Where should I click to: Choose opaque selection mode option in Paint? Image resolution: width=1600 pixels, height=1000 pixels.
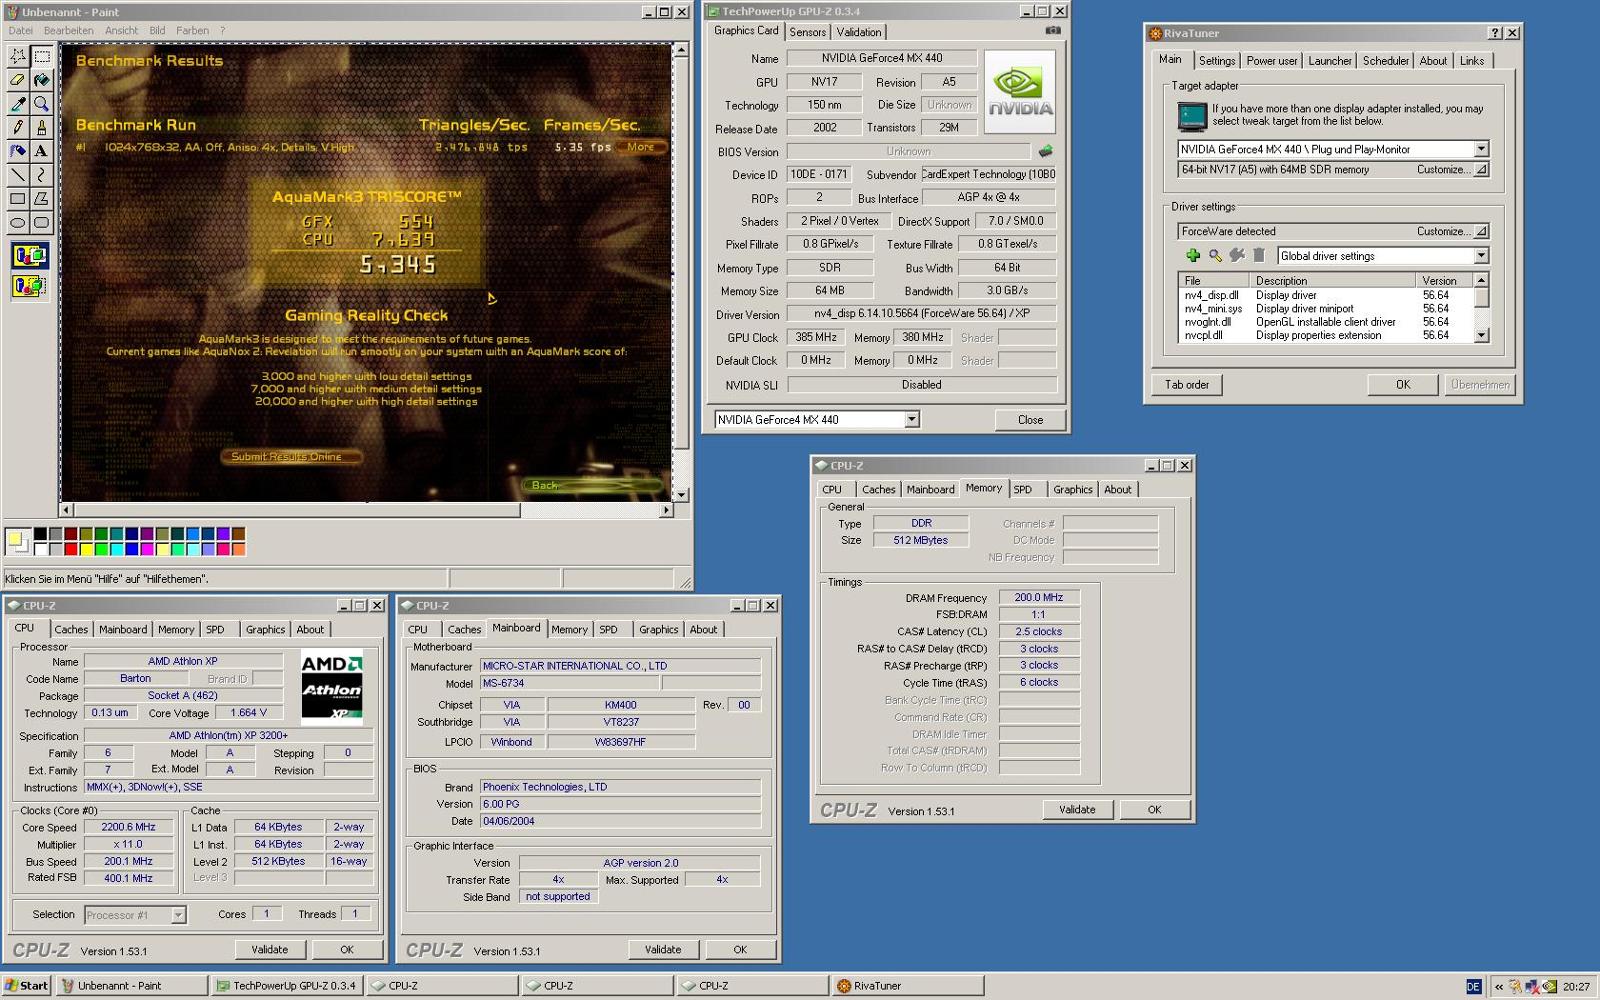[29, 256]
